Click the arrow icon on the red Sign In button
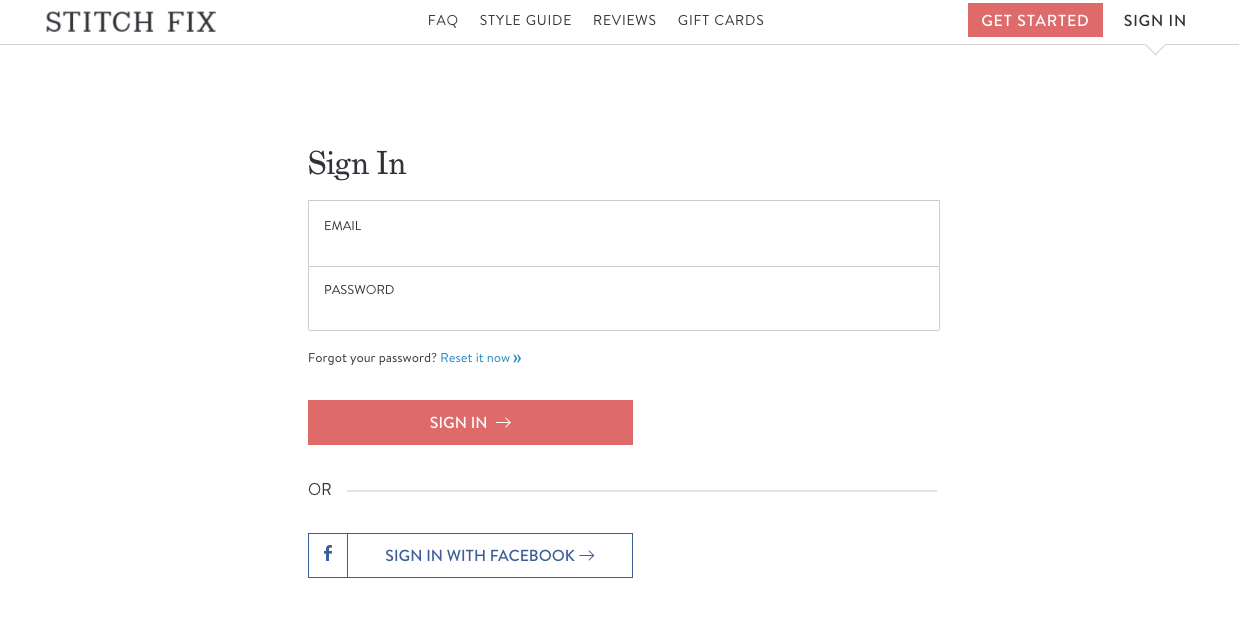This screenshot has width=1239, height=632. click(x=504, y=423)
